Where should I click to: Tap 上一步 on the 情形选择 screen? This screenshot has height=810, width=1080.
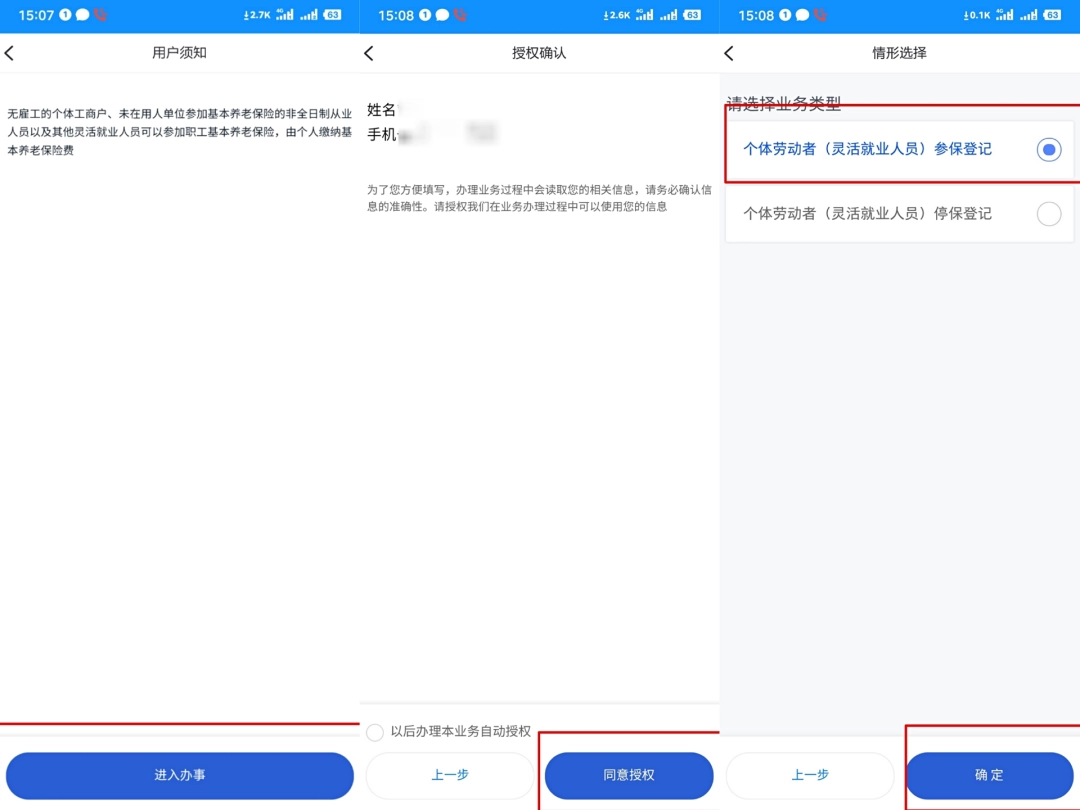click(x=810, y=775)
